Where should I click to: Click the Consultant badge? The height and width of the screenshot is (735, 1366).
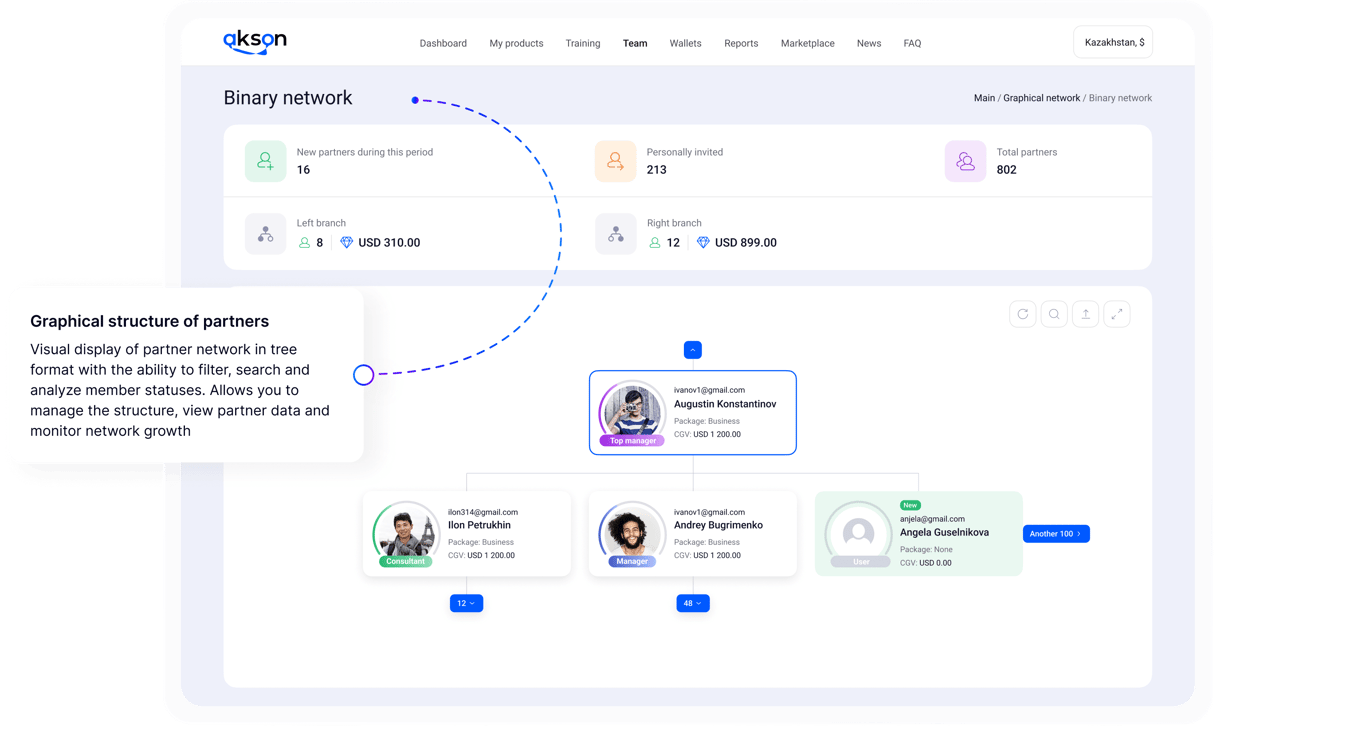point(405,561)
